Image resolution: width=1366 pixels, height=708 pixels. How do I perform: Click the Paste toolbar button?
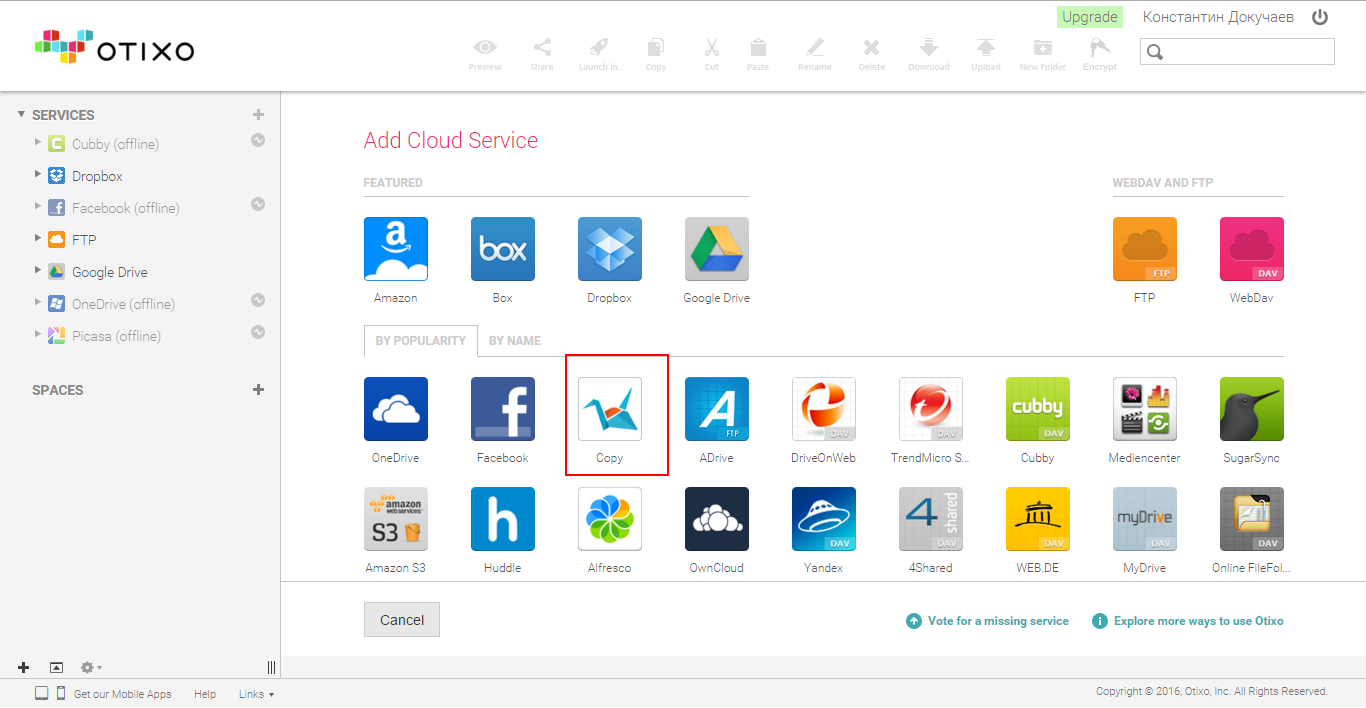758,54
